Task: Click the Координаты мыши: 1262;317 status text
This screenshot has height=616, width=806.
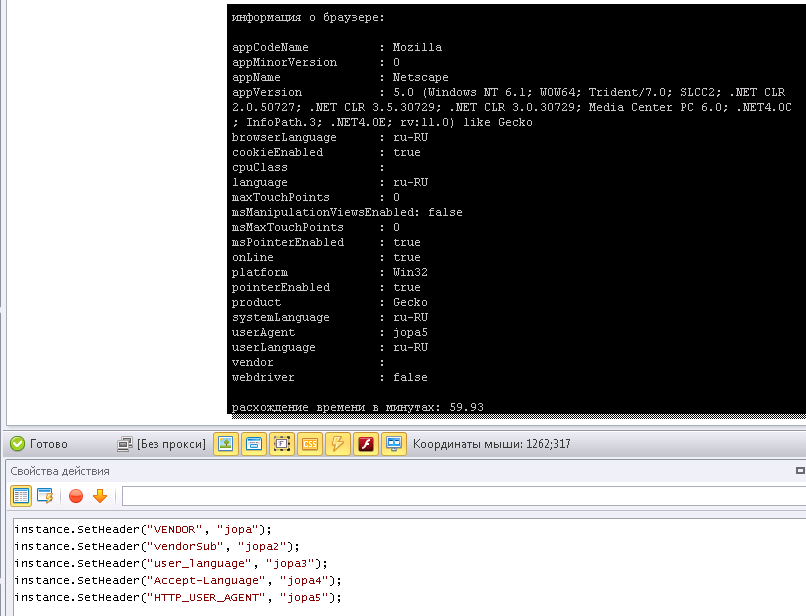Action: coord(492,444)
